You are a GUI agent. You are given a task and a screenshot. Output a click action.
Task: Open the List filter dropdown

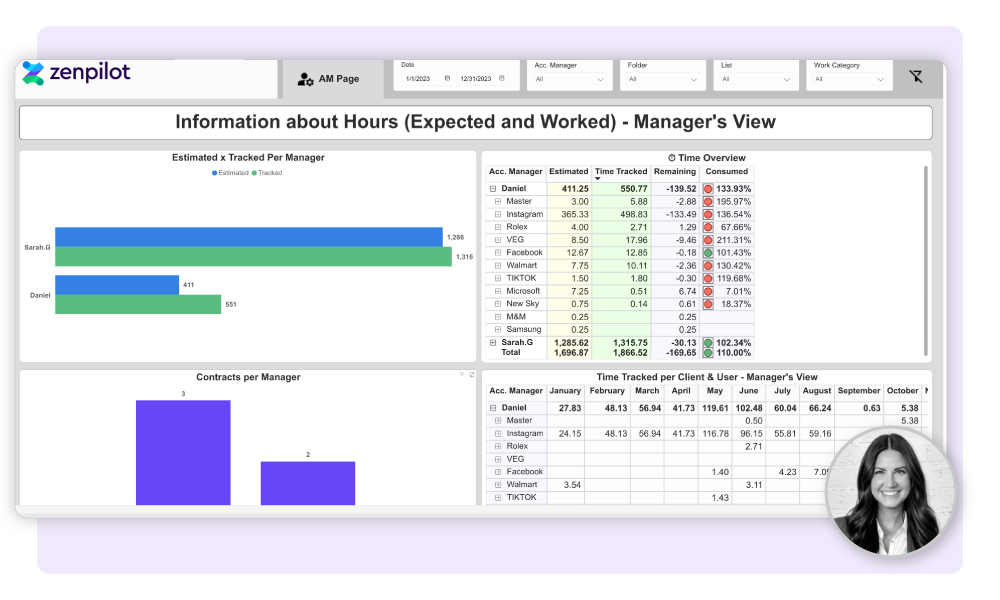(756, 79)
